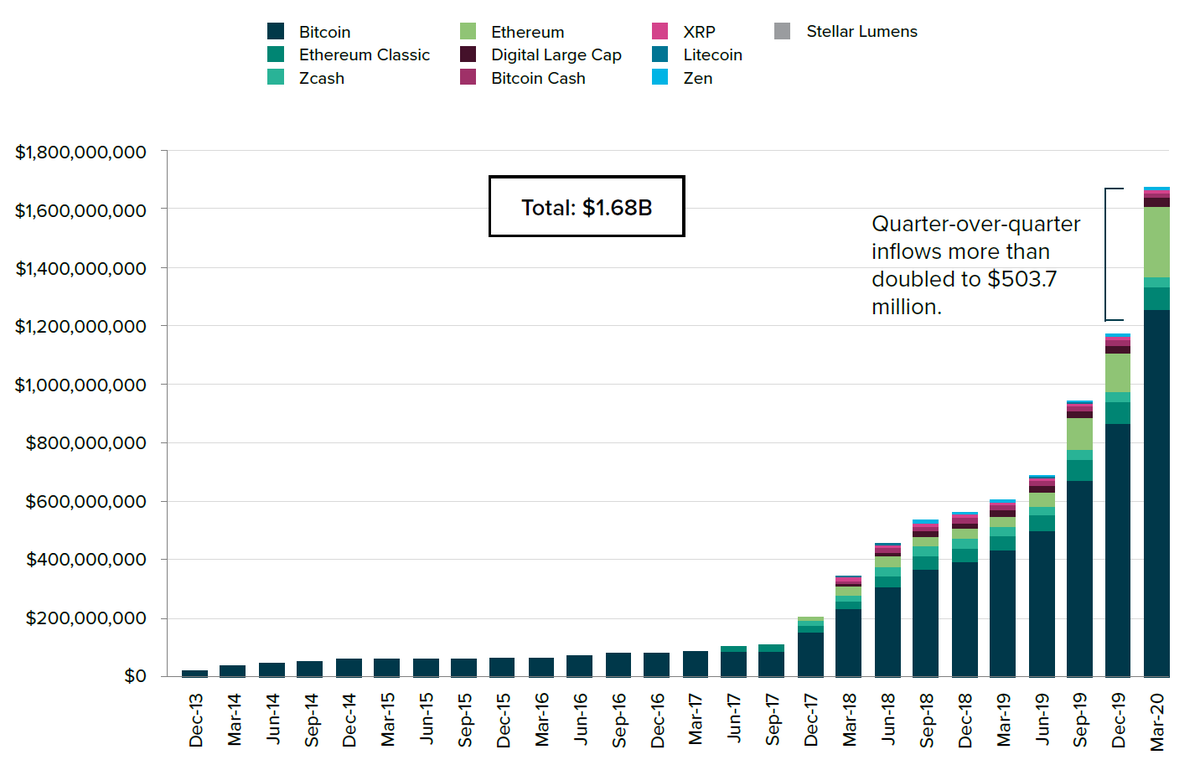Click the XRP legend color swatch
Viewport: 1200px width, 765px height.
[660, 32]
